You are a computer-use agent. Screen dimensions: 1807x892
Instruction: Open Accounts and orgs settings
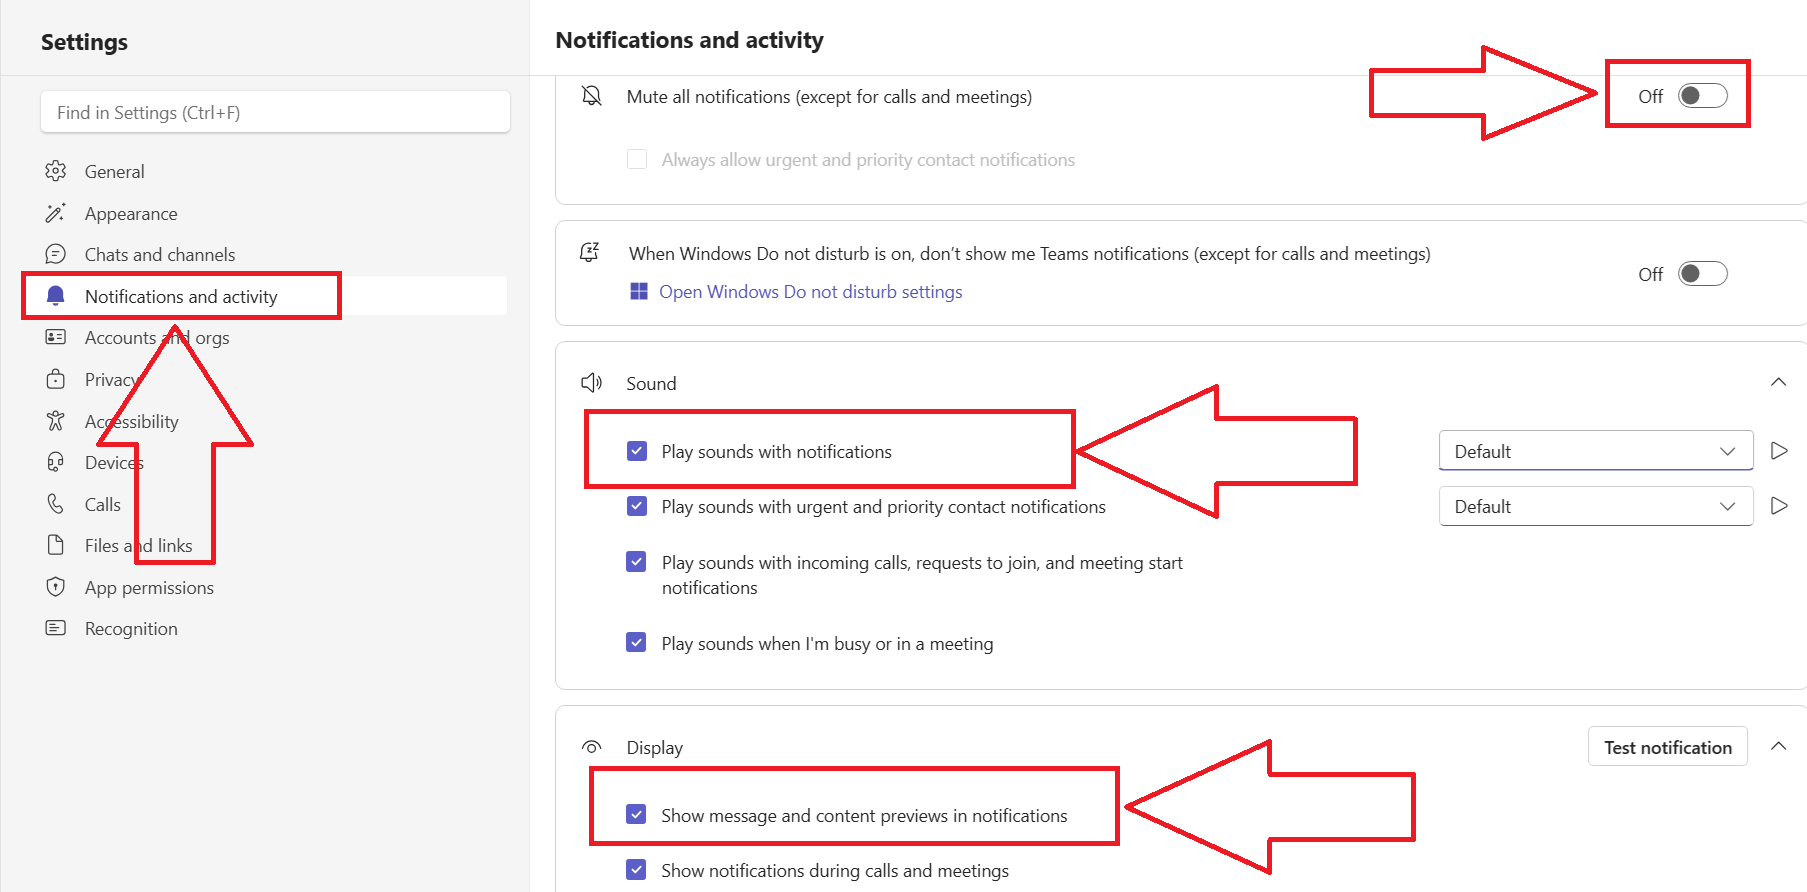(157, 337)
